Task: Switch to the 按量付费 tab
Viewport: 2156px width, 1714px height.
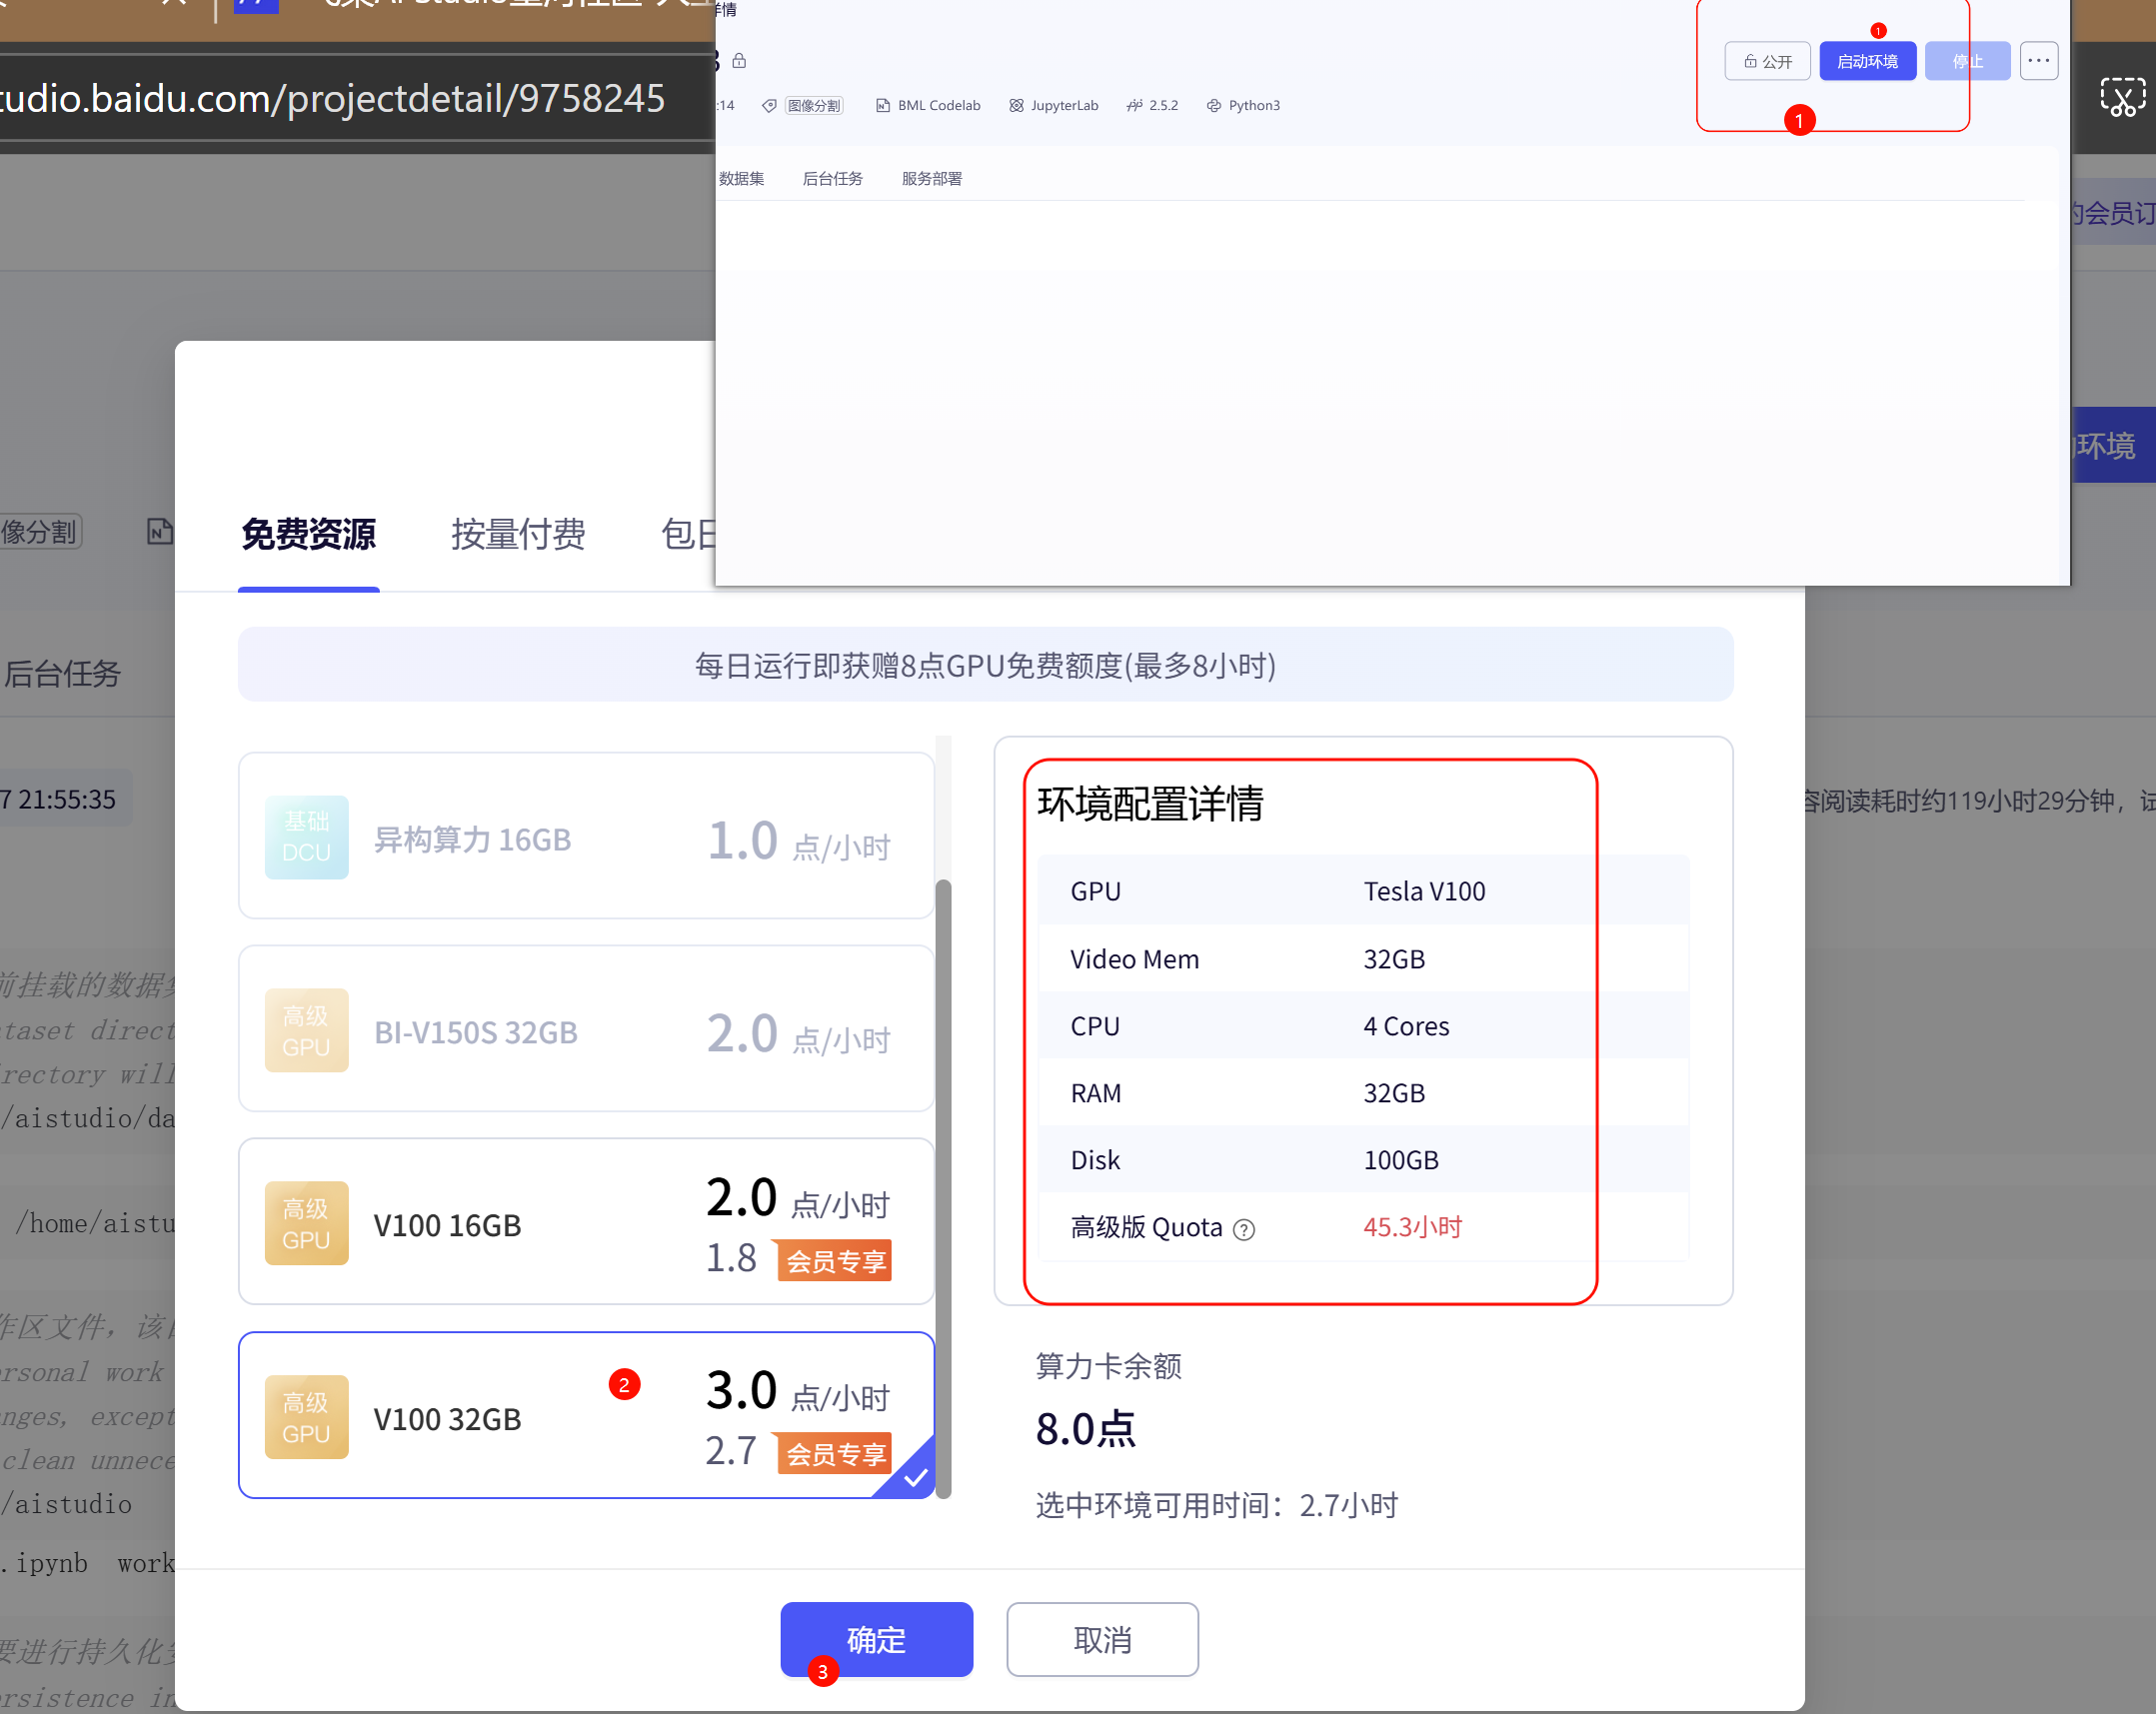Action: (519, 535)
